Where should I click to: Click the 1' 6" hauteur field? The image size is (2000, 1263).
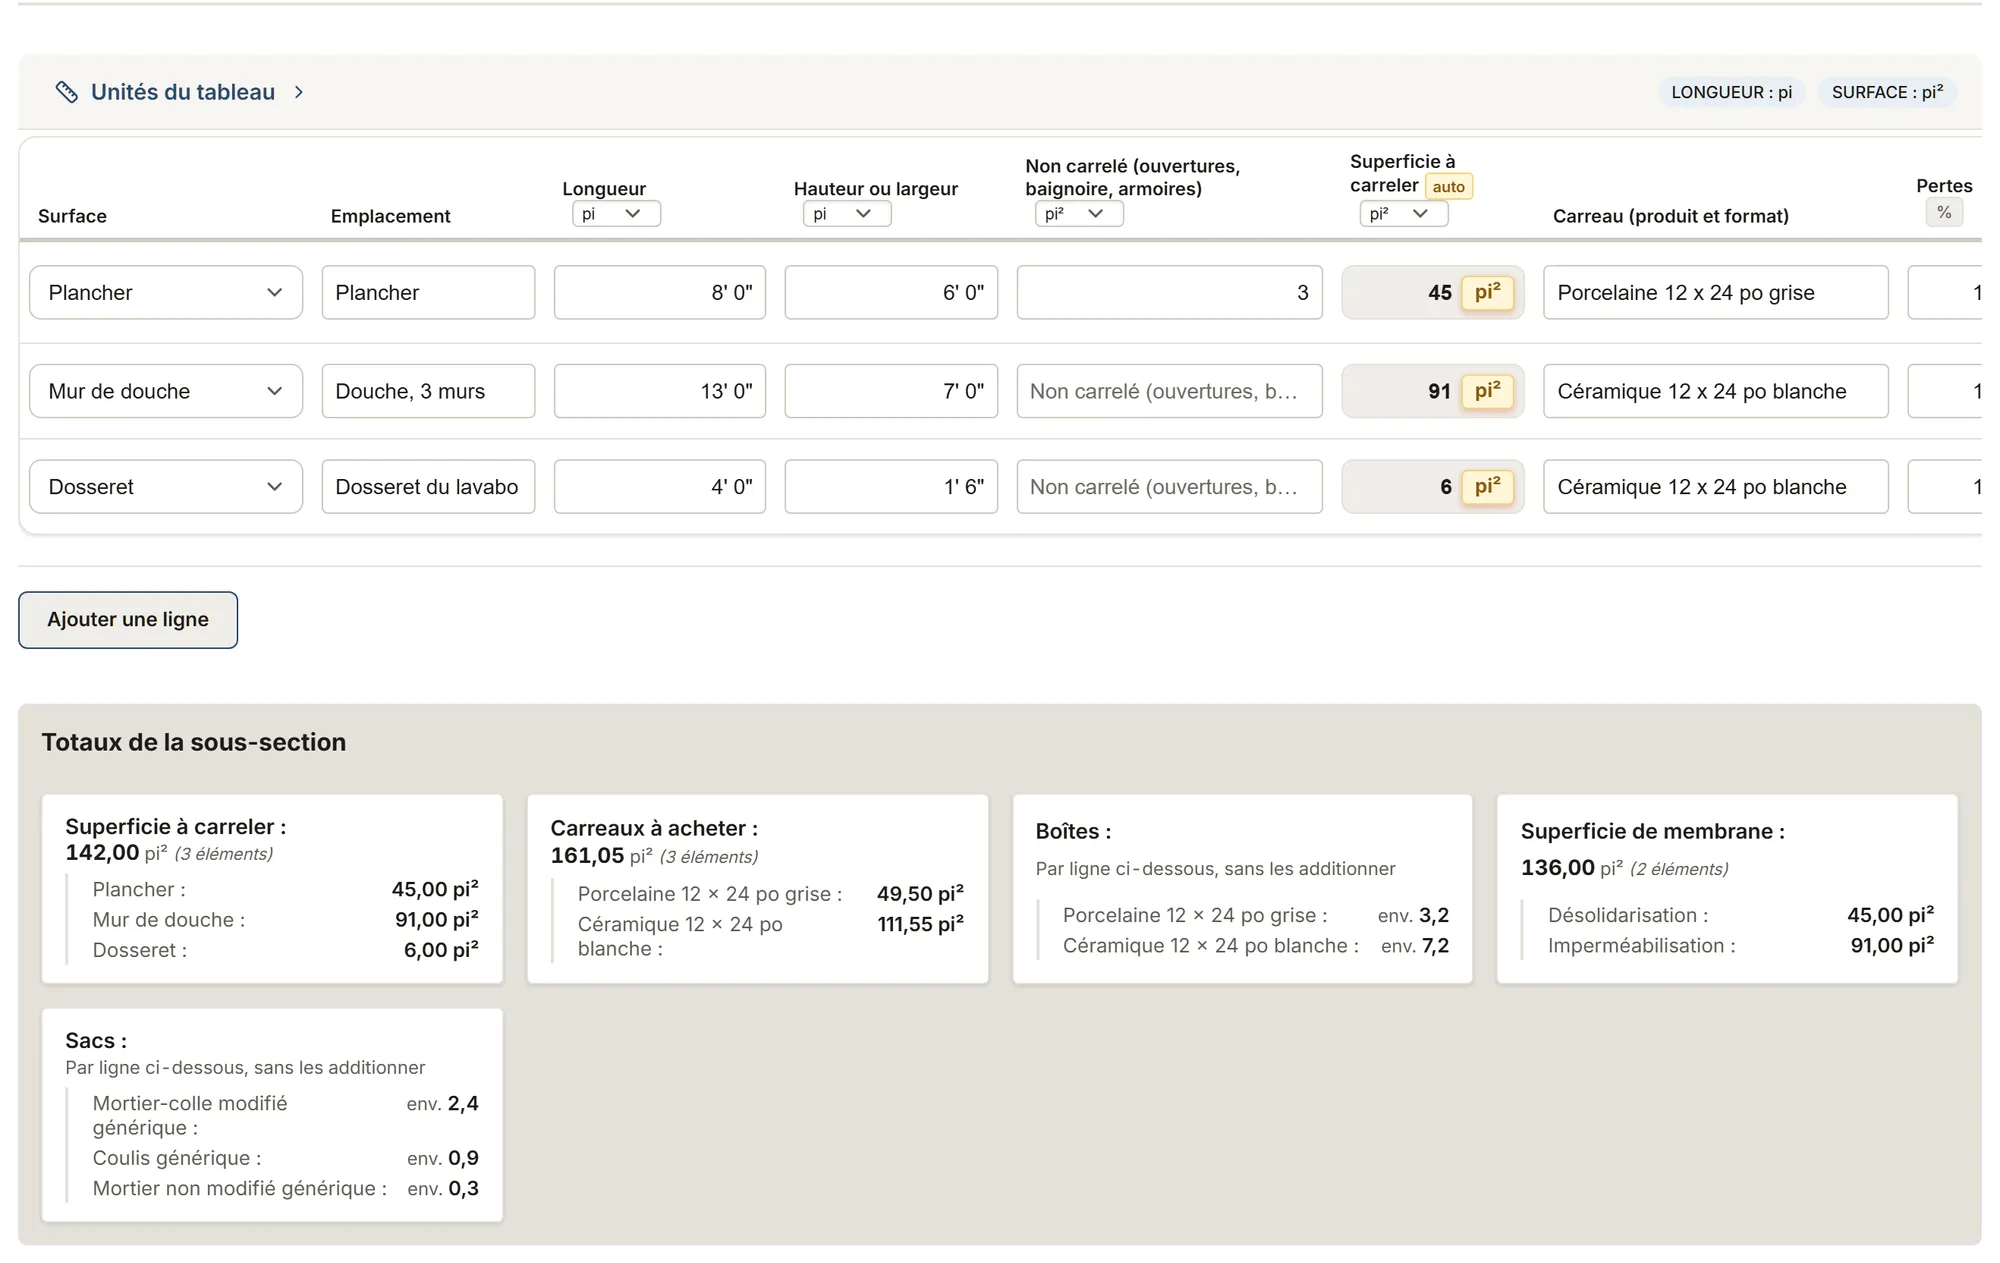click(891, 487)
